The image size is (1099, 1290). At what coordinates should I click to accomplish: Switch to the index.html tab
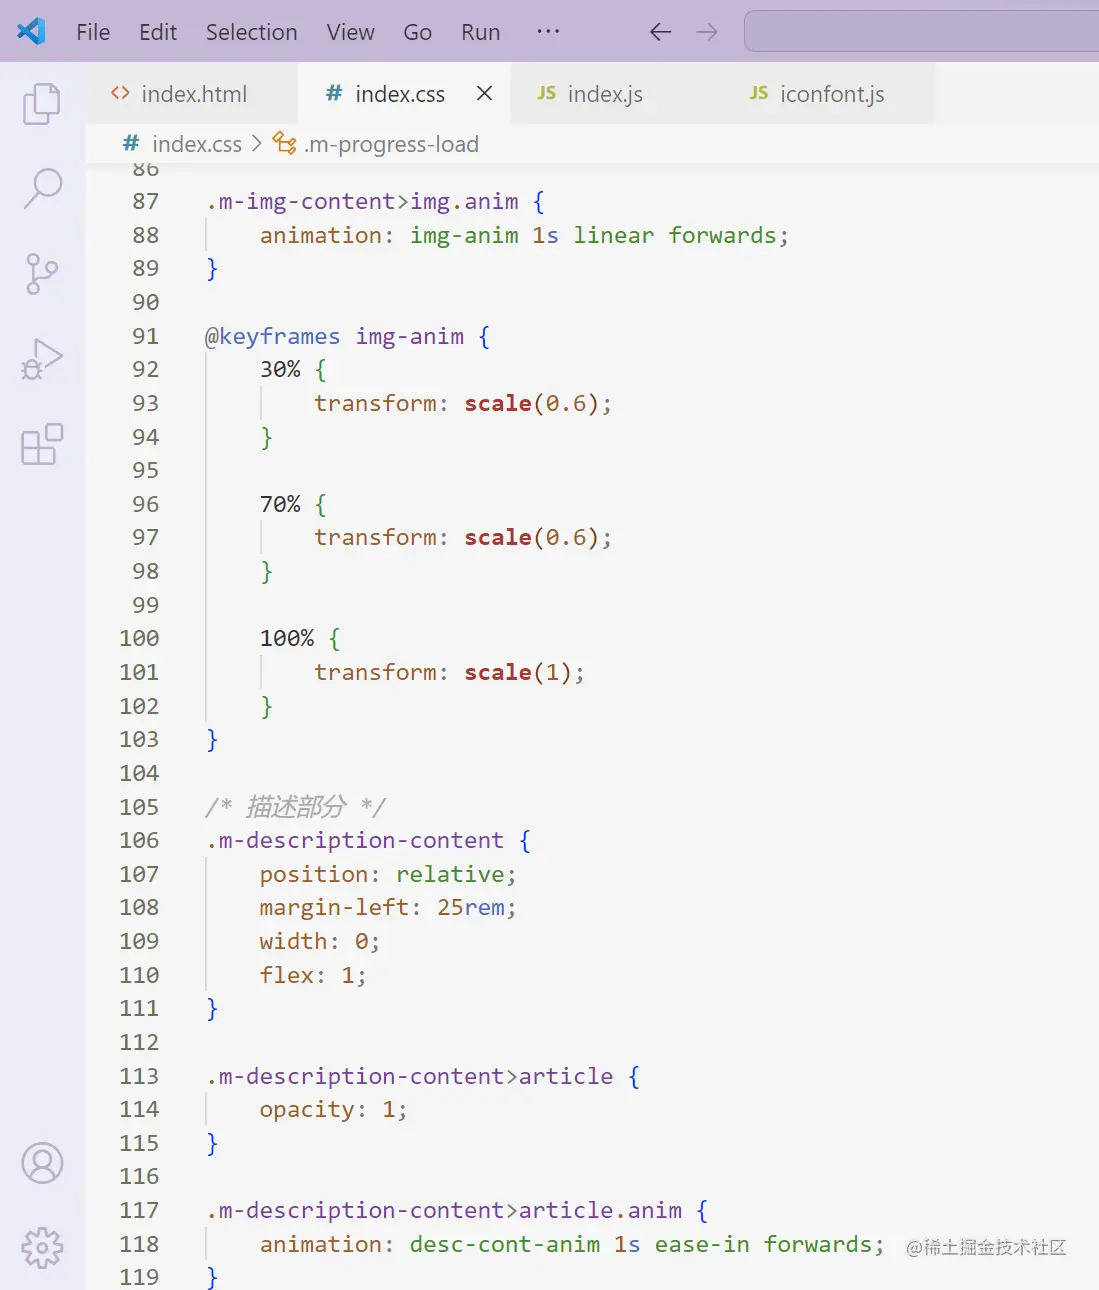[x=192, y=94]
